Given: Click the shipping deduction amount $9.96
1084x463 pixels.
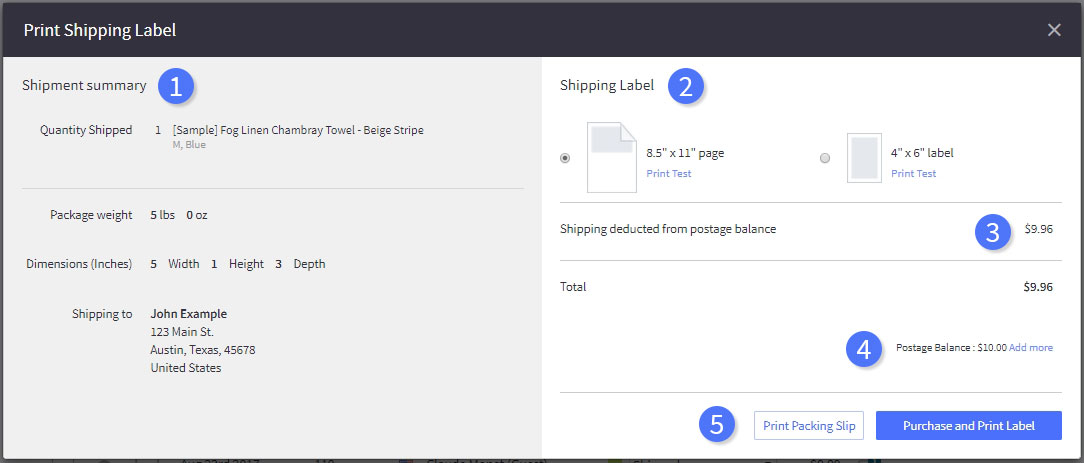Looking at the screenshot, I should (x=1038, y=229).
